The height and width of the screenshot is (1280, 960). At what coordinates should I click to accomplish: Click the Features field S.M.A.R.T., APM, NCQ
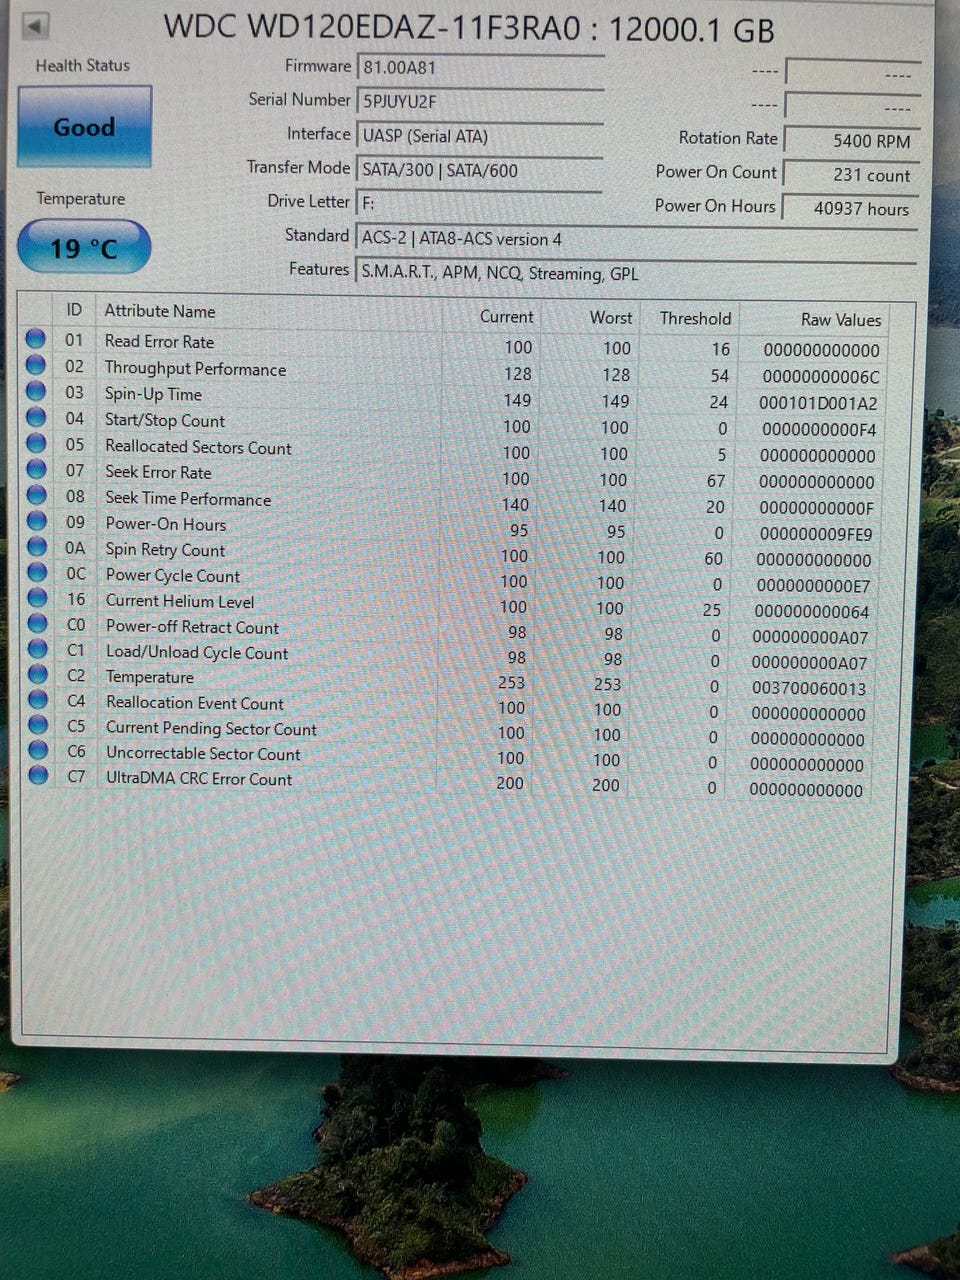636,273
